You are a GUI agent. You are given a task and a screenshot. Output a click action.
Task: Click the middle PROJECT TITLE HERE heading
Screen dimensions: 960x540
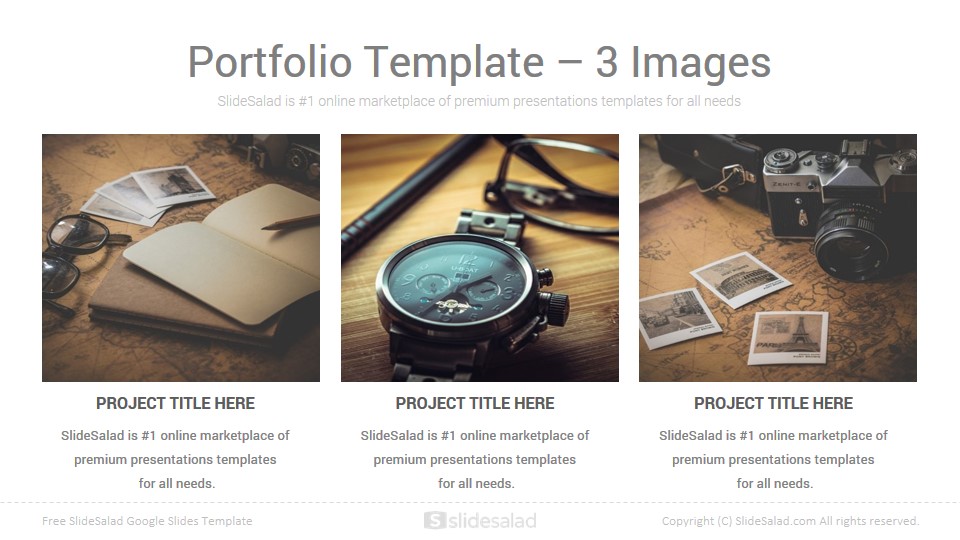point(474,403)
